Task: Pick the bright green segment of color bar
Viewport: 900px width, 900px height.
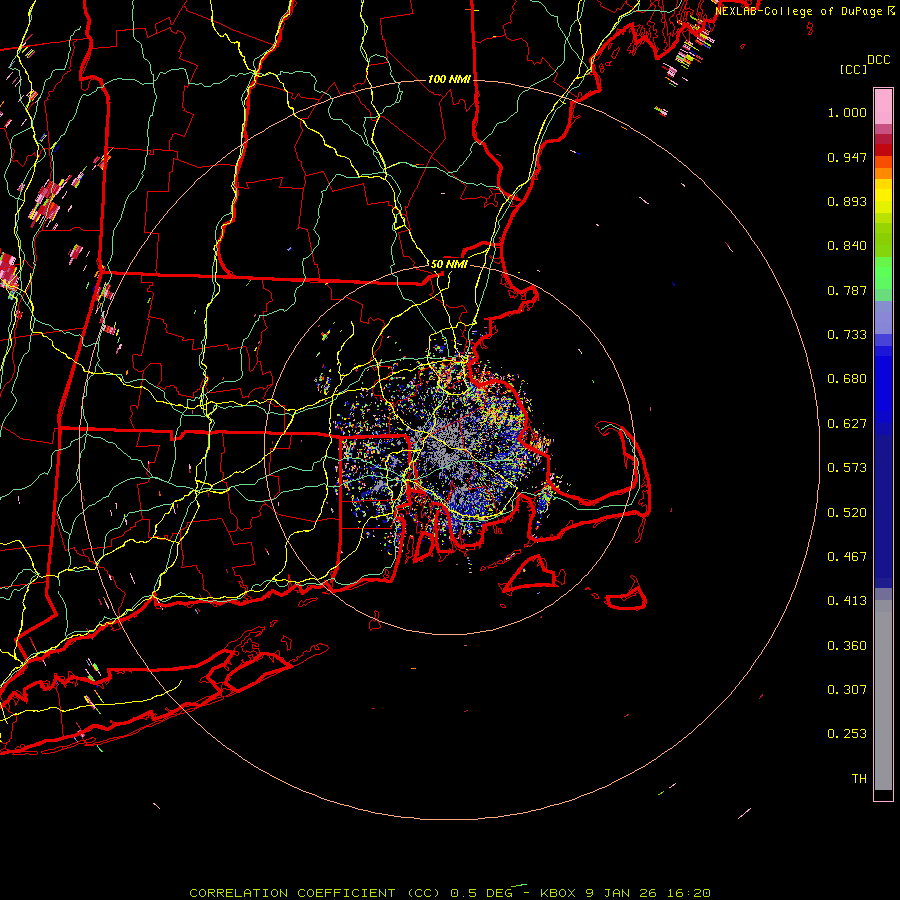Action: coord(883,273)
